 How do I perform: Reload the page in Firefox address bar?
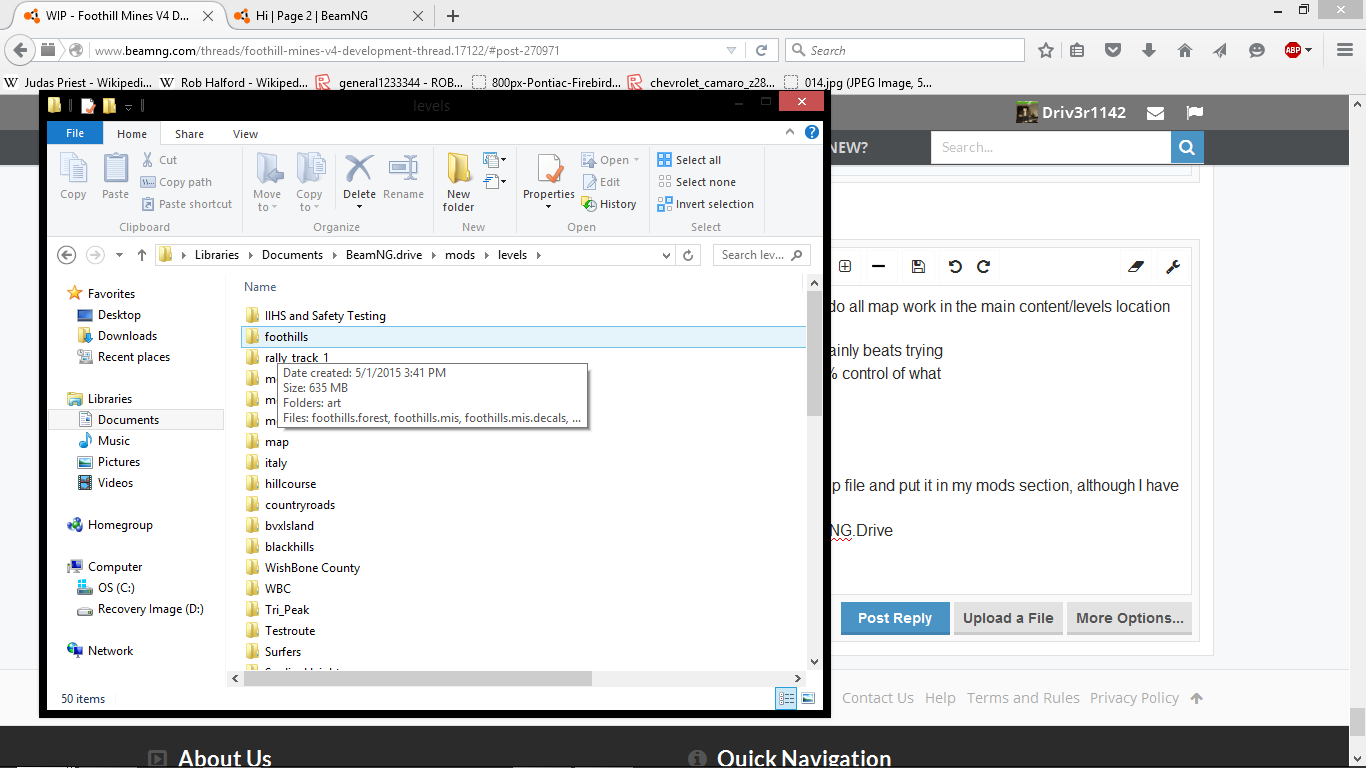pos(761,50)
